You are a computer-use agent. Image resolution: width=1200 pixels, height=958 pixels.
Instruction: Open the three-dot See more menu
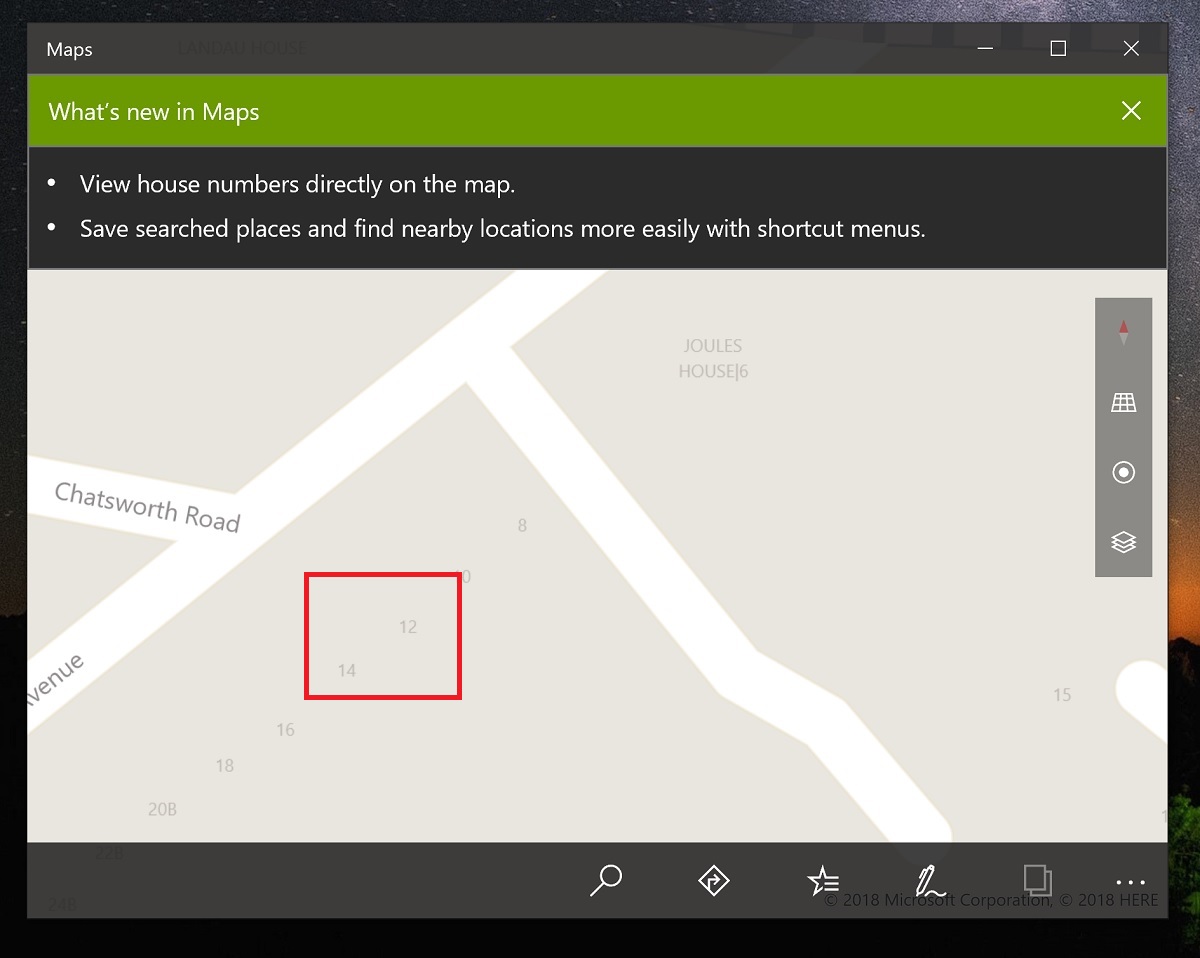[x=1131, y=882]
